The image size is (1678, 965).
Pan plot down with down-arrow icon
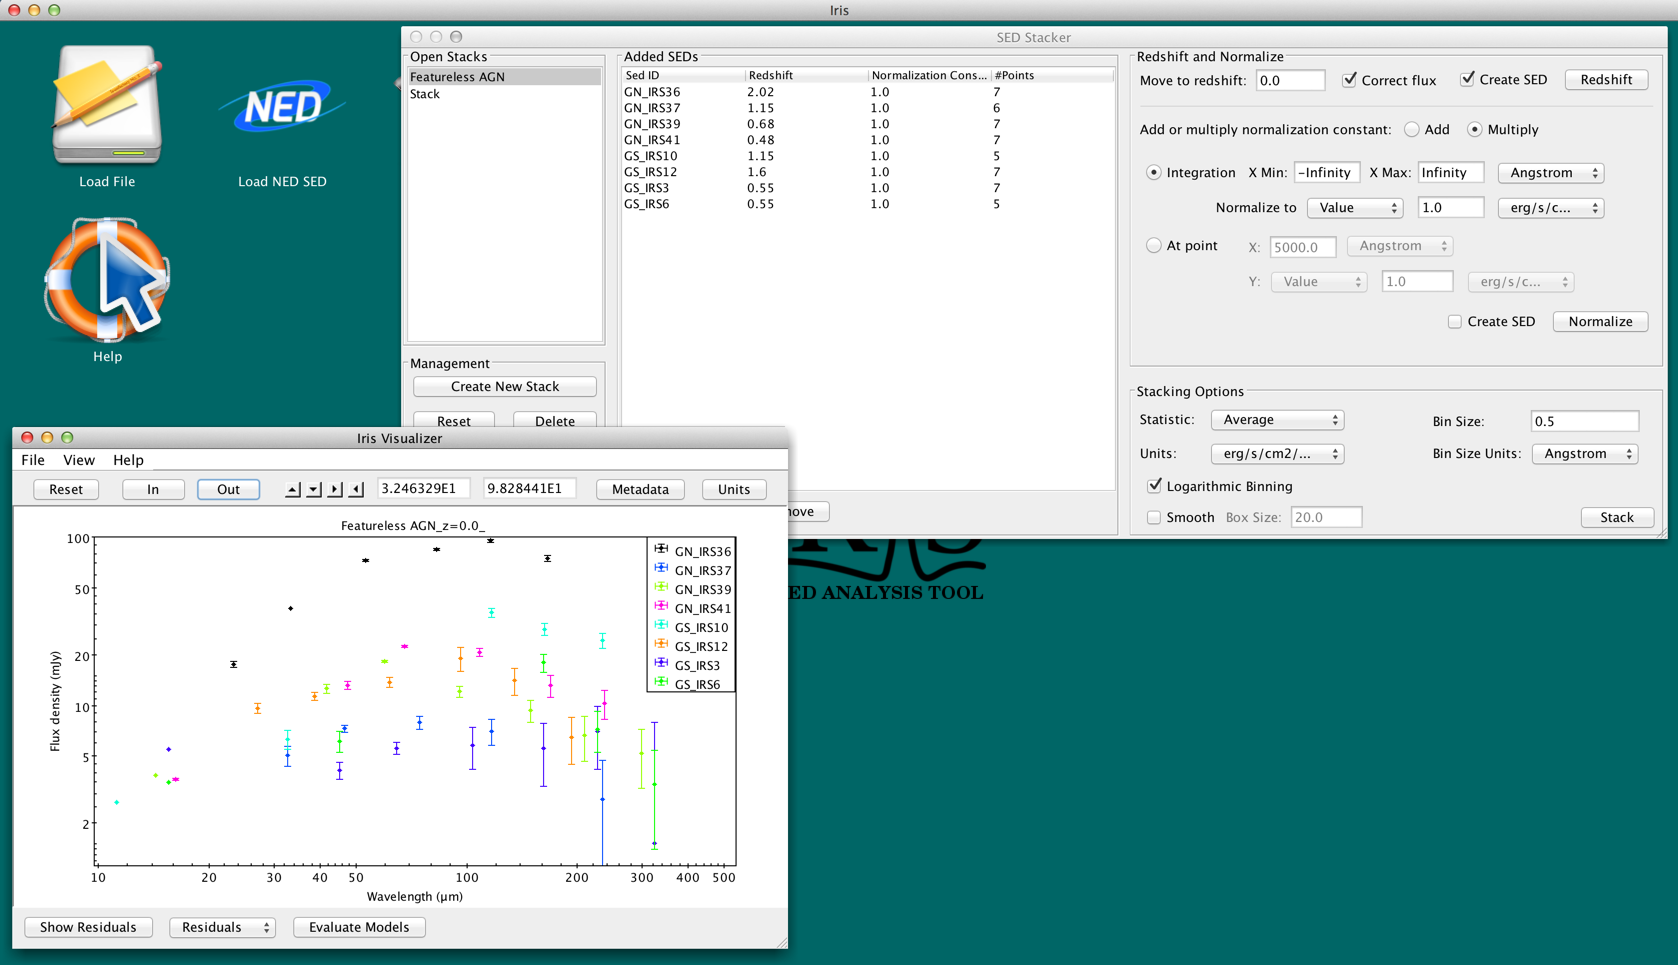(314, 489)
